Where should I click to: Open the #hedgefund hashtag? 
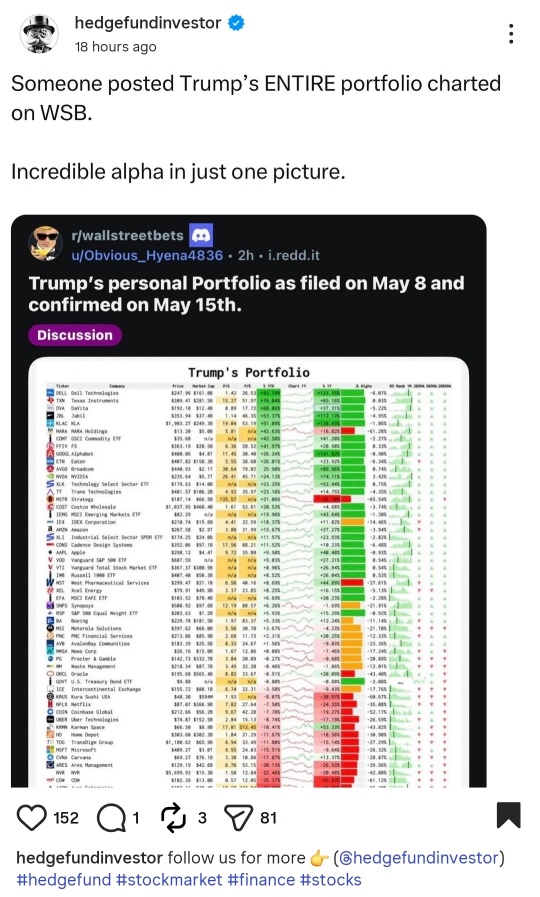point(63,879)
